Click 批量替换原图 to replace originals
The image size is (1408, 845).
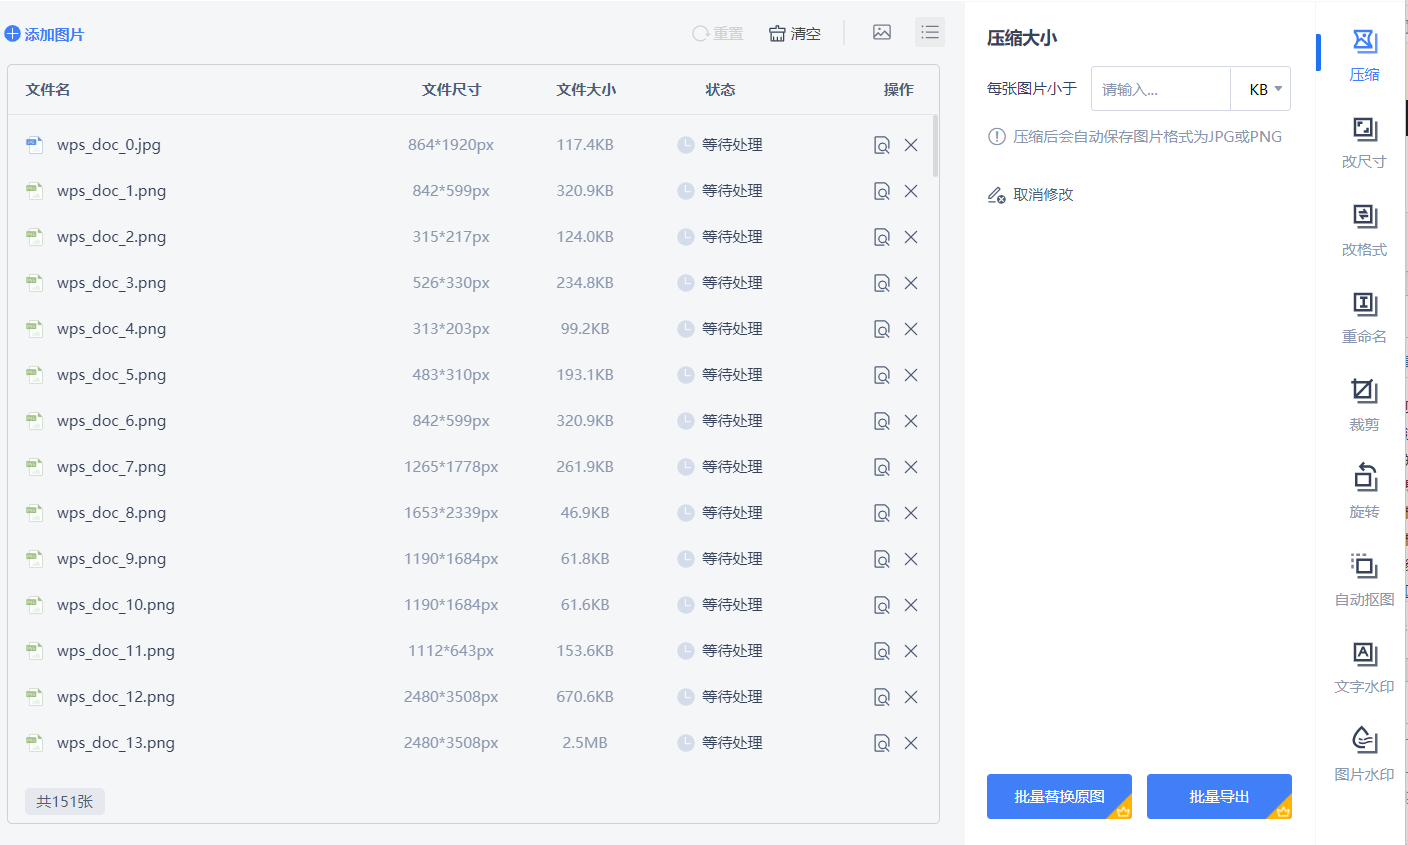(x=1059, y=796)
